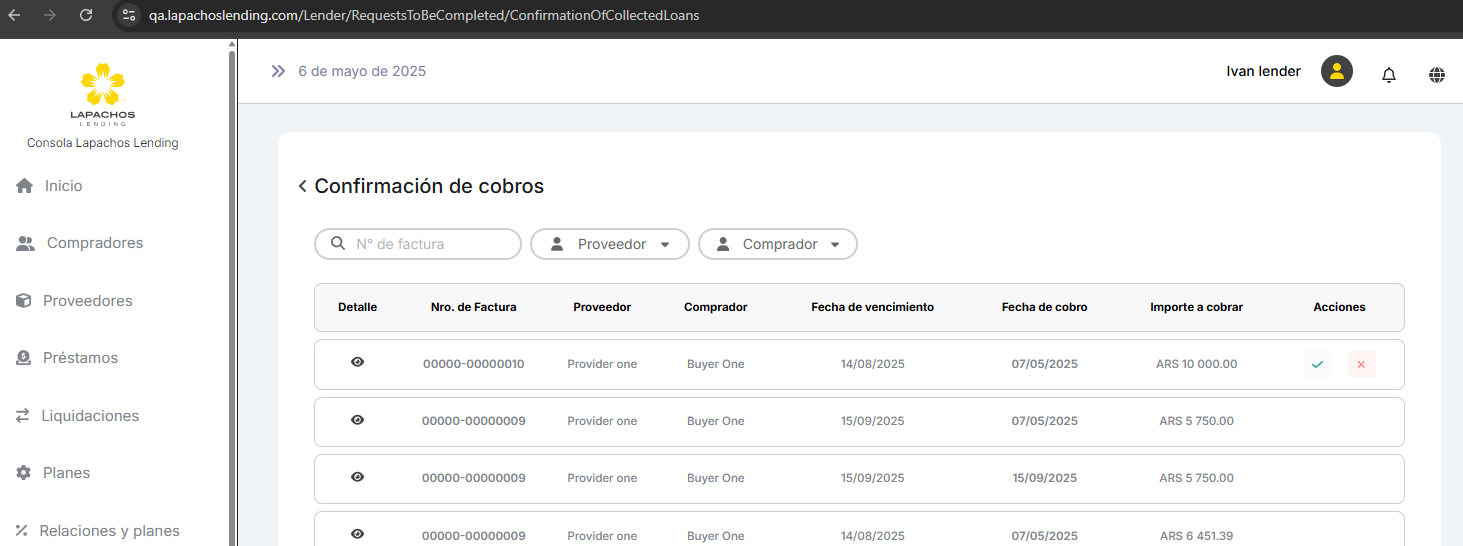
Task: Go back using arrow beside Confirmación de cobros
Action: pyautogui.click(x=302, y=187)
